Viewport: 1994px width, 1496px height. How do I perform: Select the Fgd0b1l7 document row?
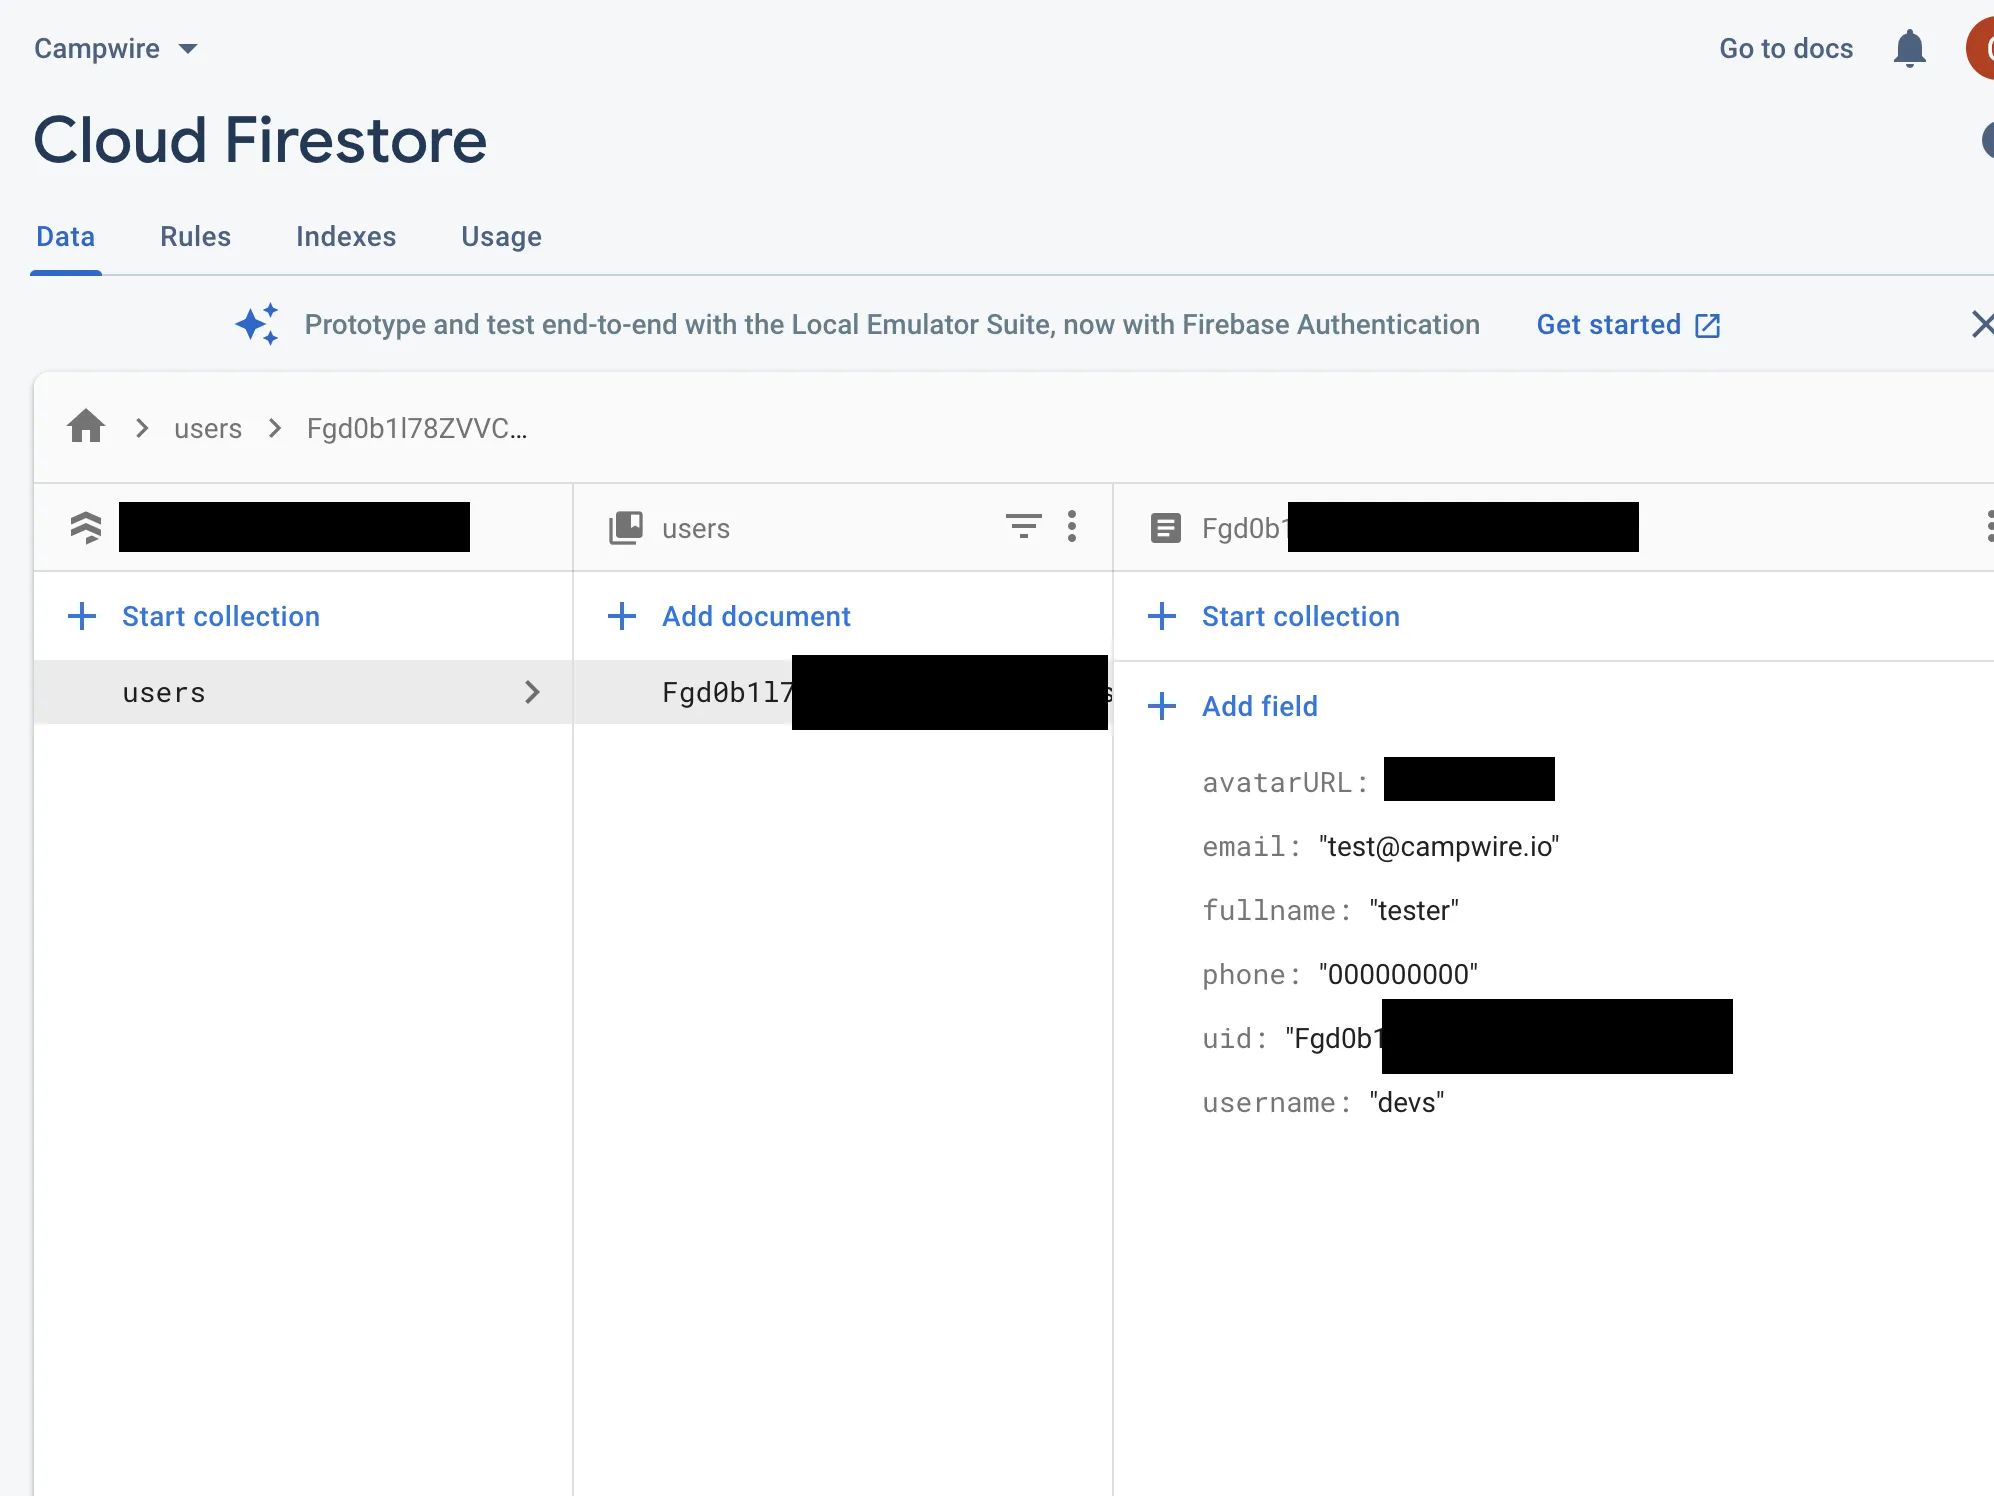coord(727,692)
